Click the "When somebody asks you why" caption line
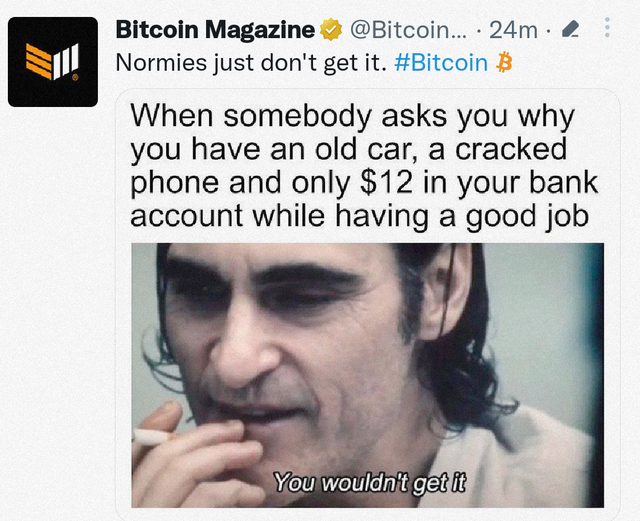Screen dimensions: 640x521 [x=353, y=117]
